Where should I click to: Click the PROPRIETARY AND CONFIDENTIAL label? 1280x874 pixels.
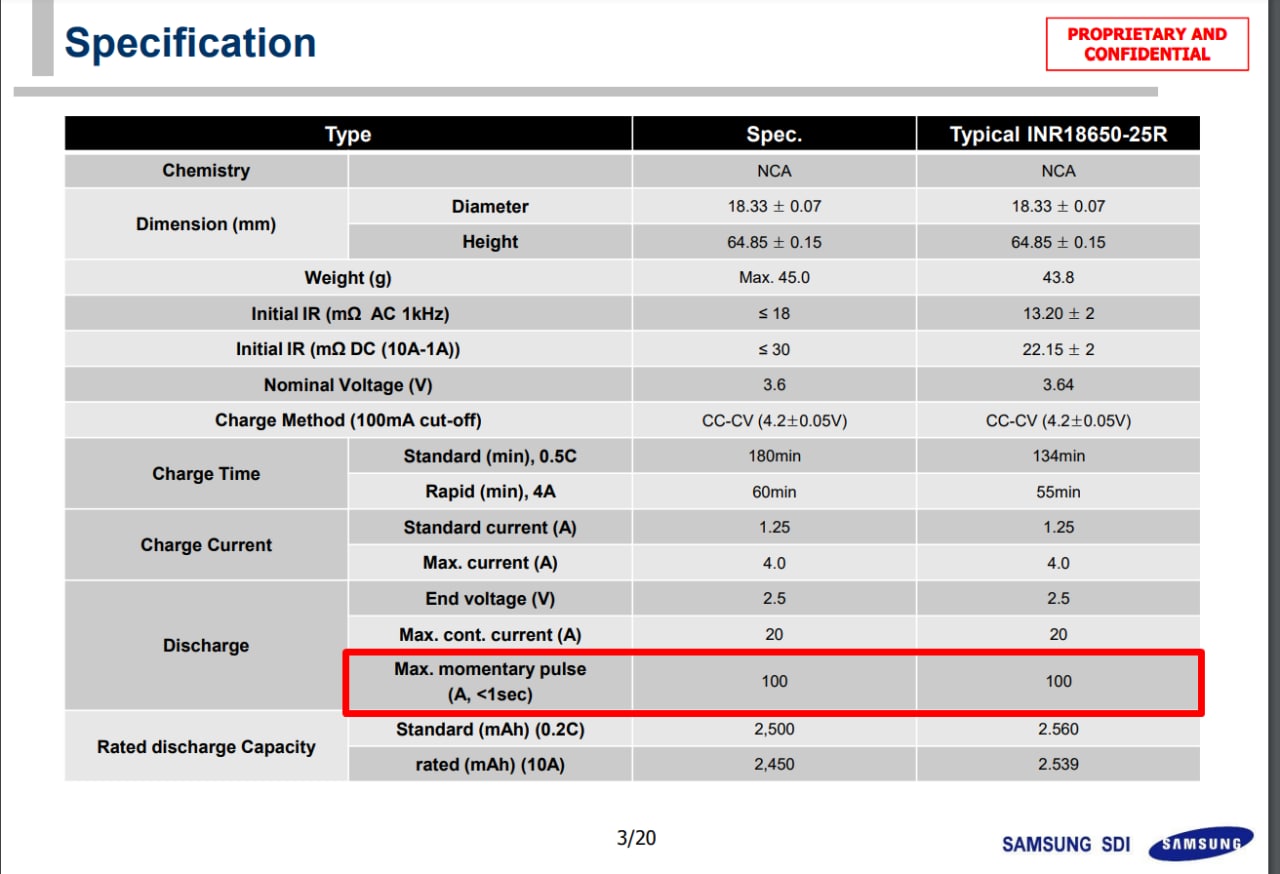click(x=1147, y=44)
